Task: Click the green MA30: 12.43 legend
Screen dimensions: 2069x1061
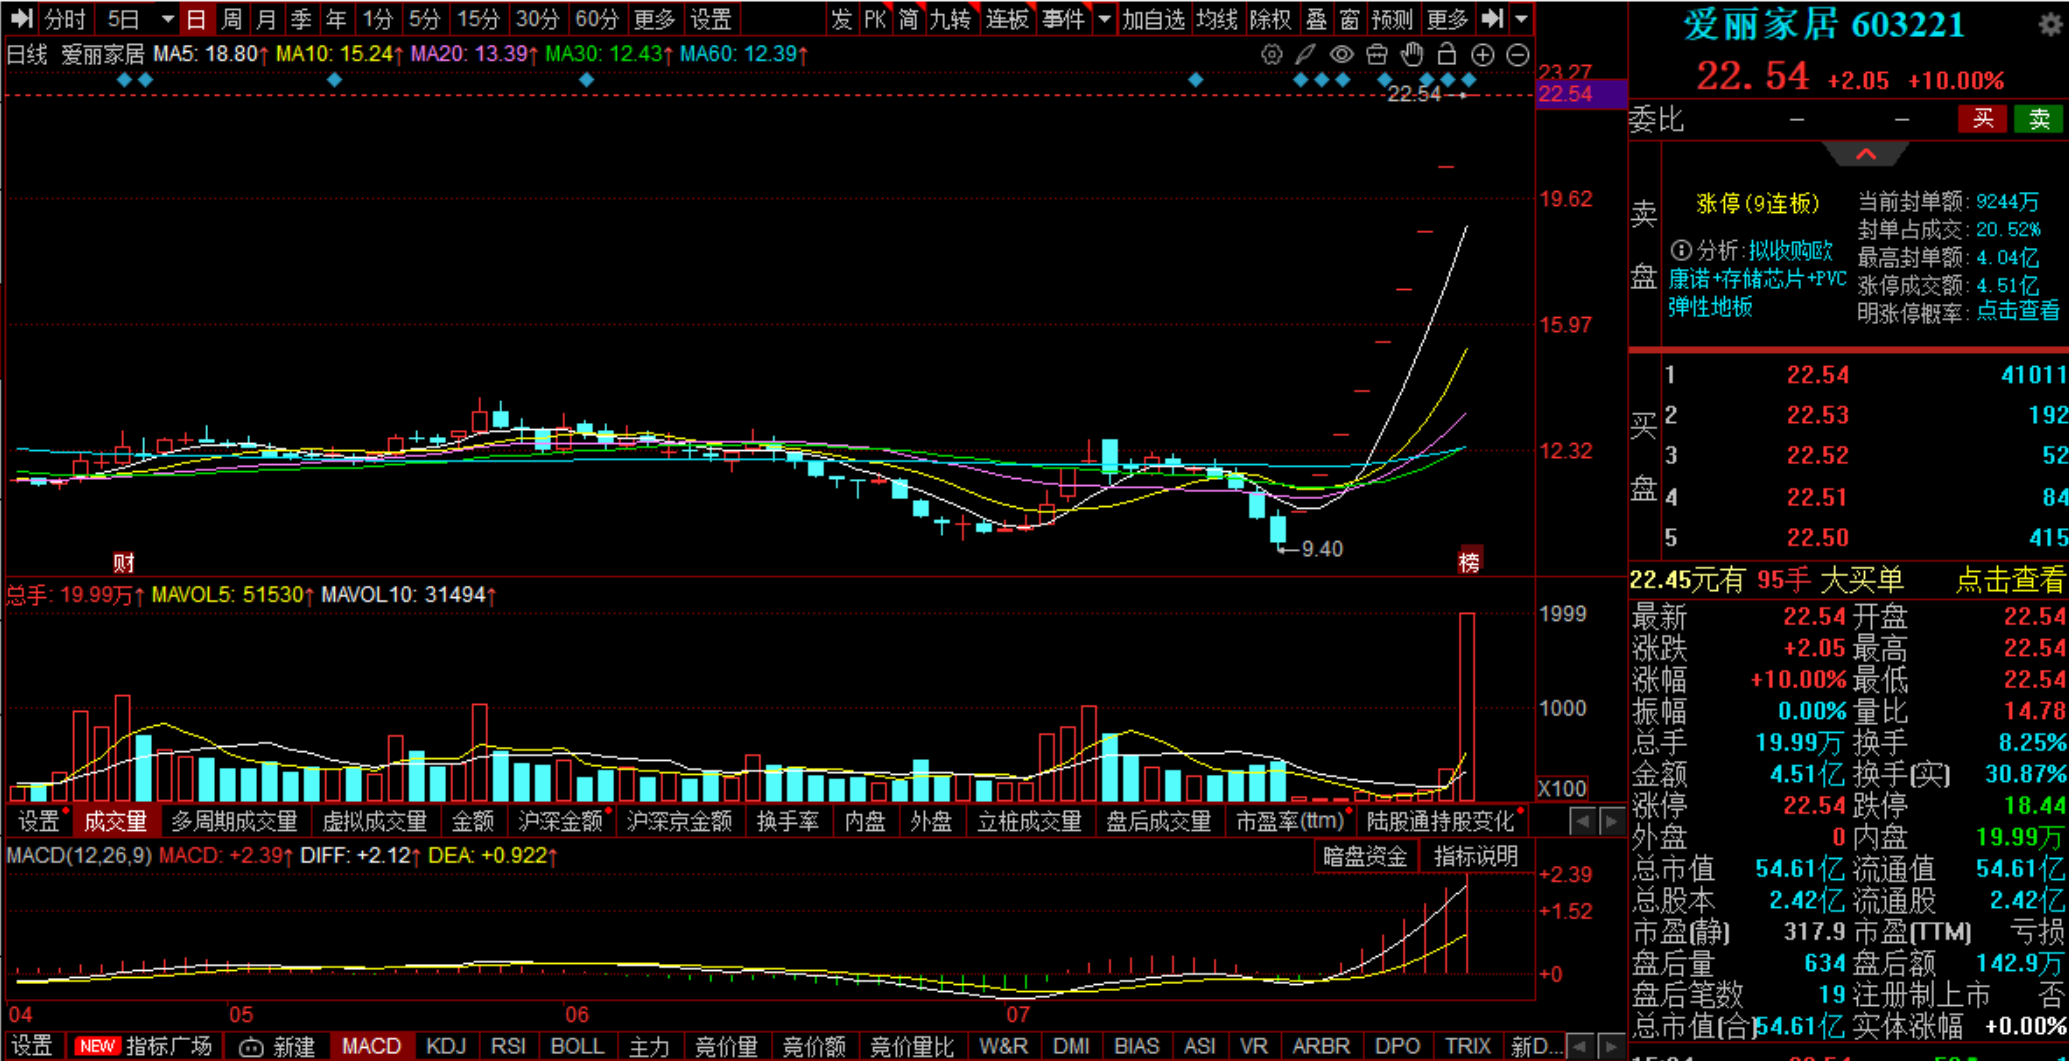Action: point(608,54)
